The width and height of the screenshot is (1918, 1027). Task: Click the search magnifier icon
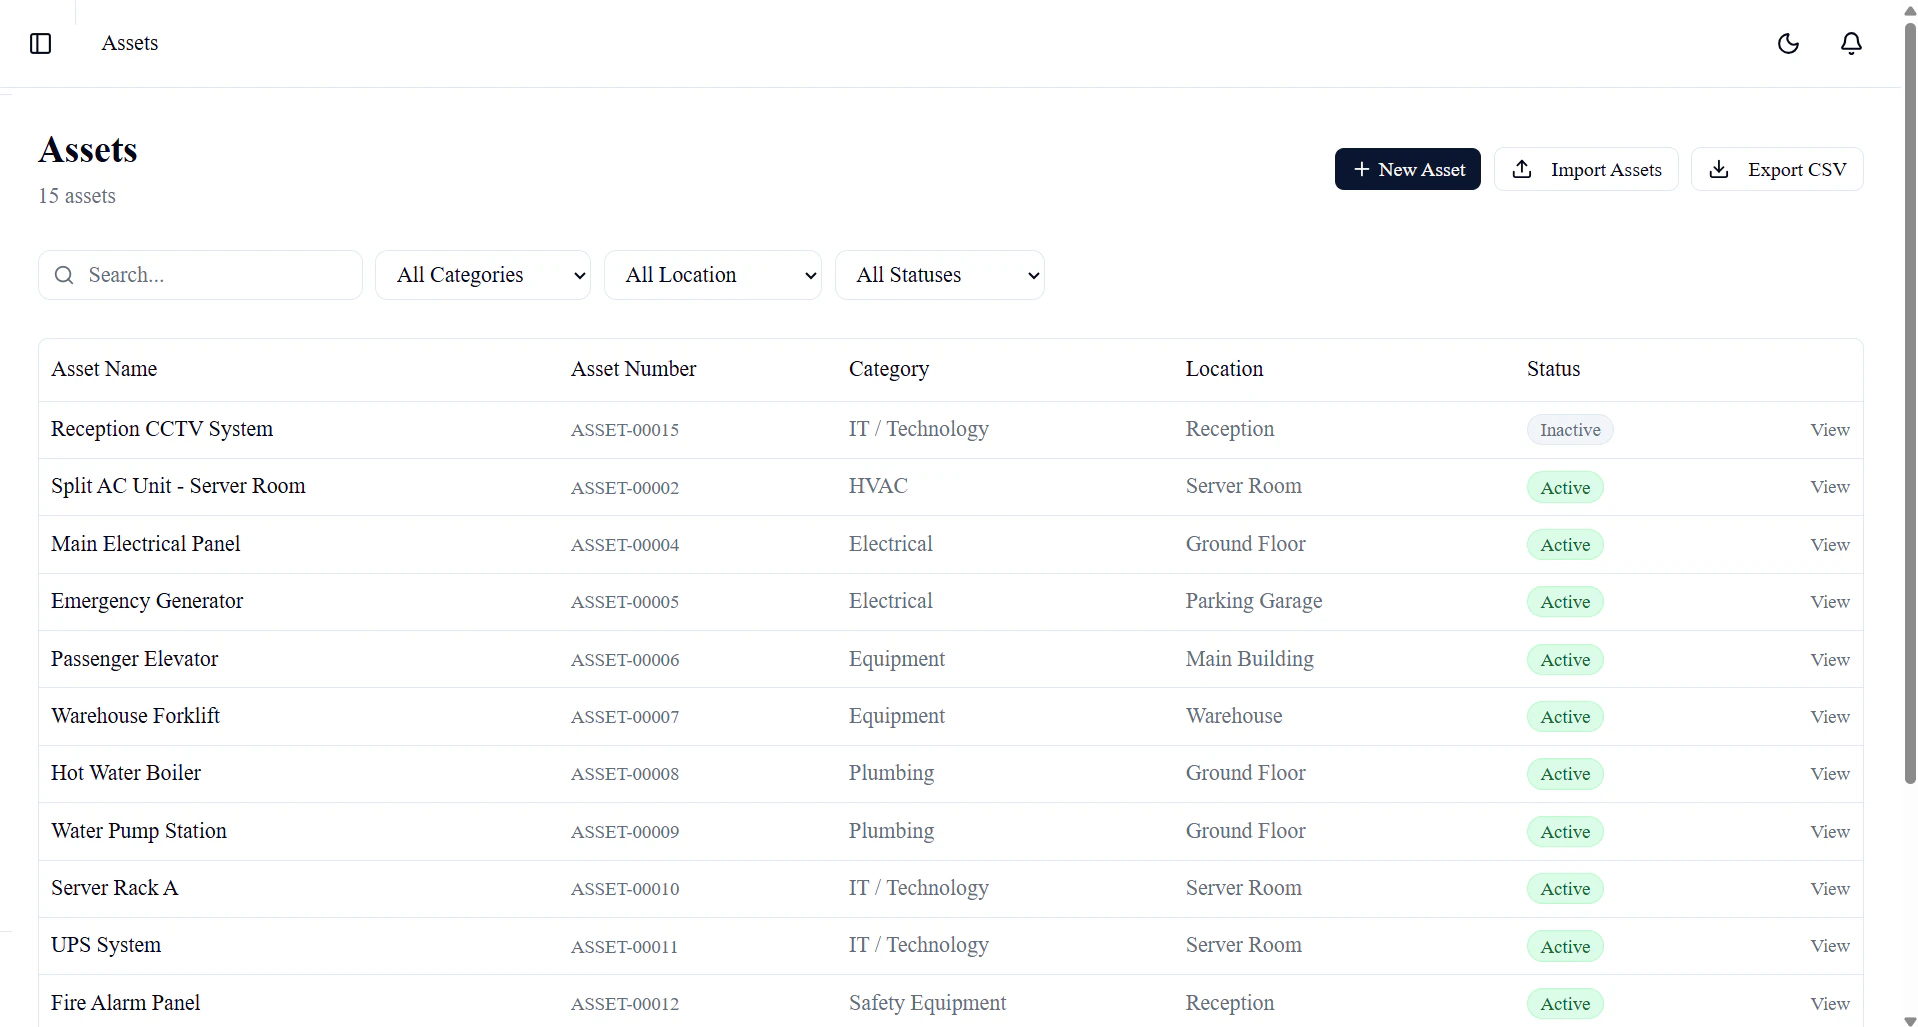63,275
